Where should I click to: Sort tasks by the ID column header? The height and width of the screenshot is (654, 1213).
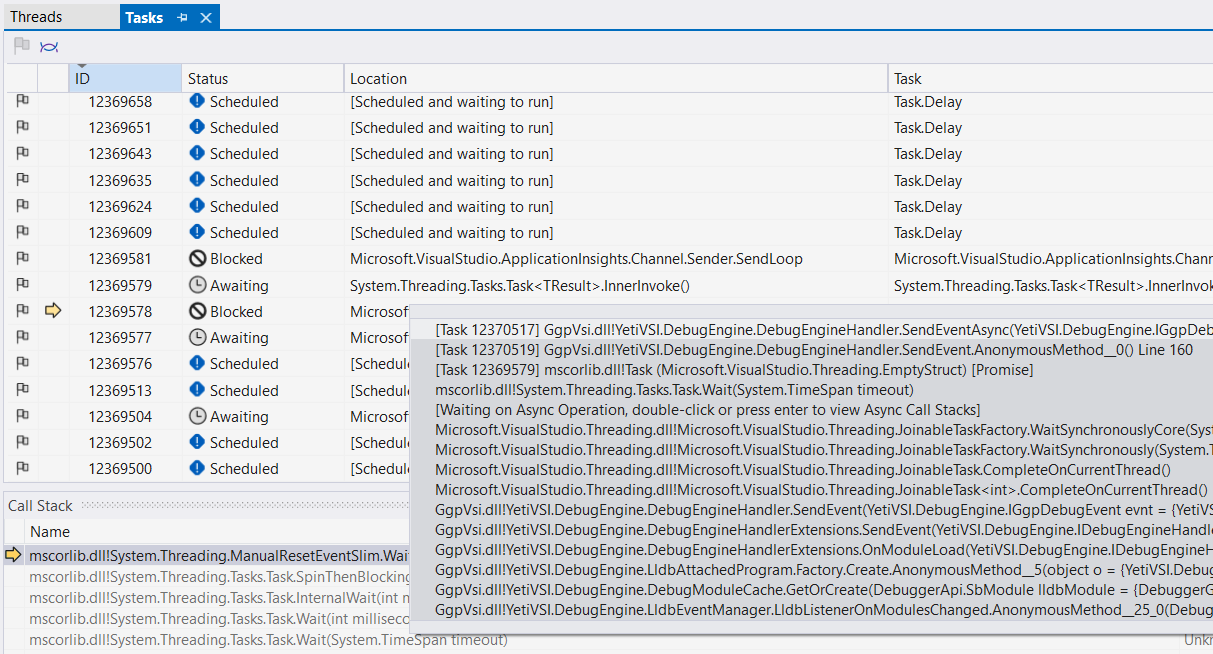[124, 78]
